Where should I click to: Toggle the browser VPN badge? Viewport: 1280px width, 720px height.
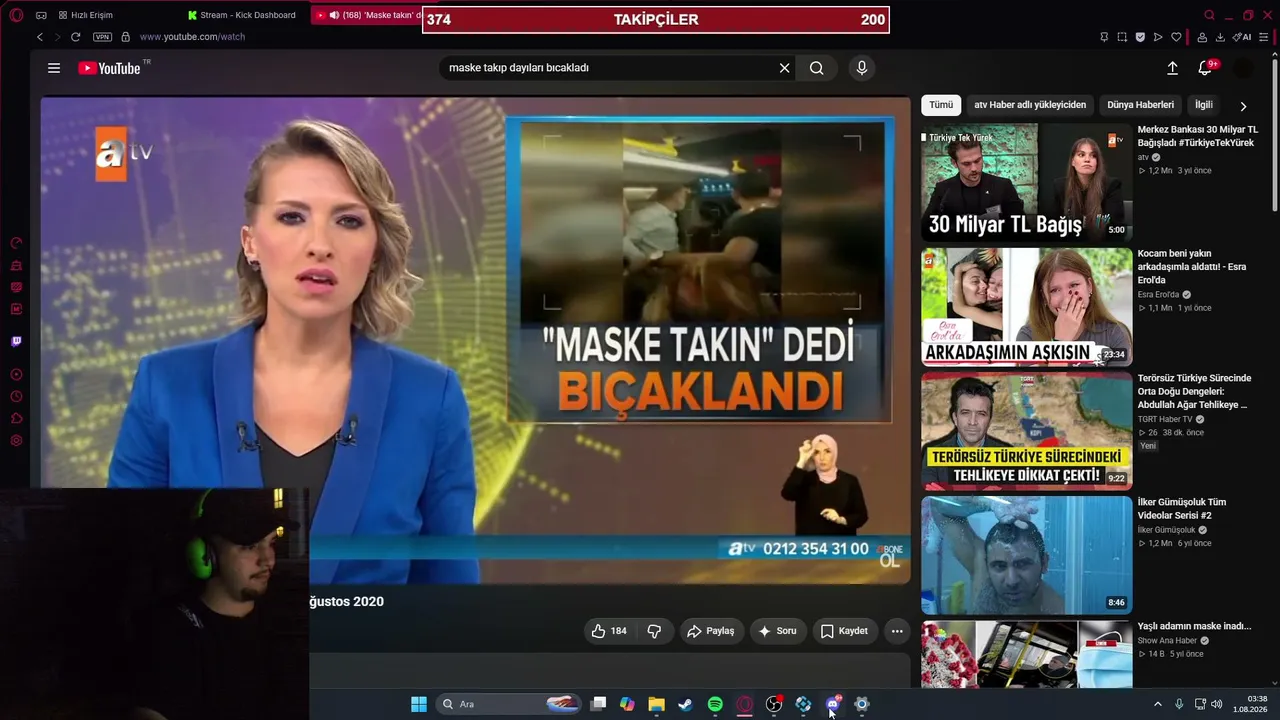102,37
